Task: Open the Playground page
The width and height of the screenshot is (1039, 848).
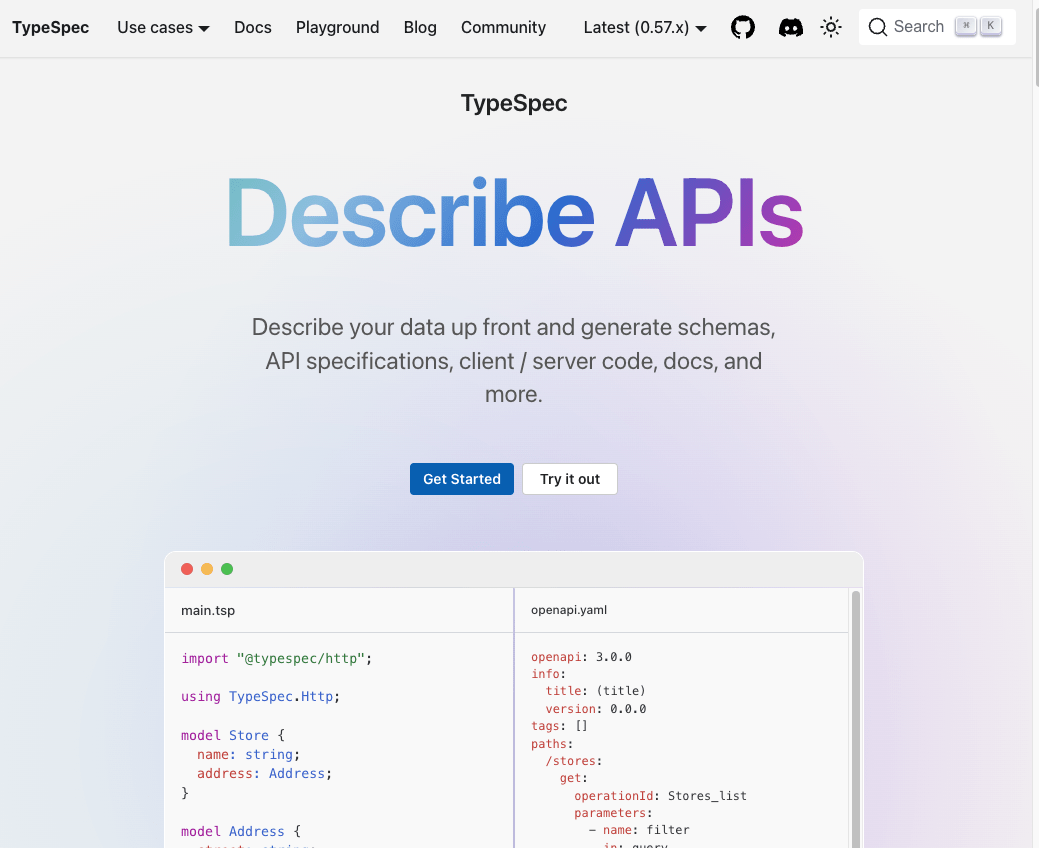Action: point(337,27)
